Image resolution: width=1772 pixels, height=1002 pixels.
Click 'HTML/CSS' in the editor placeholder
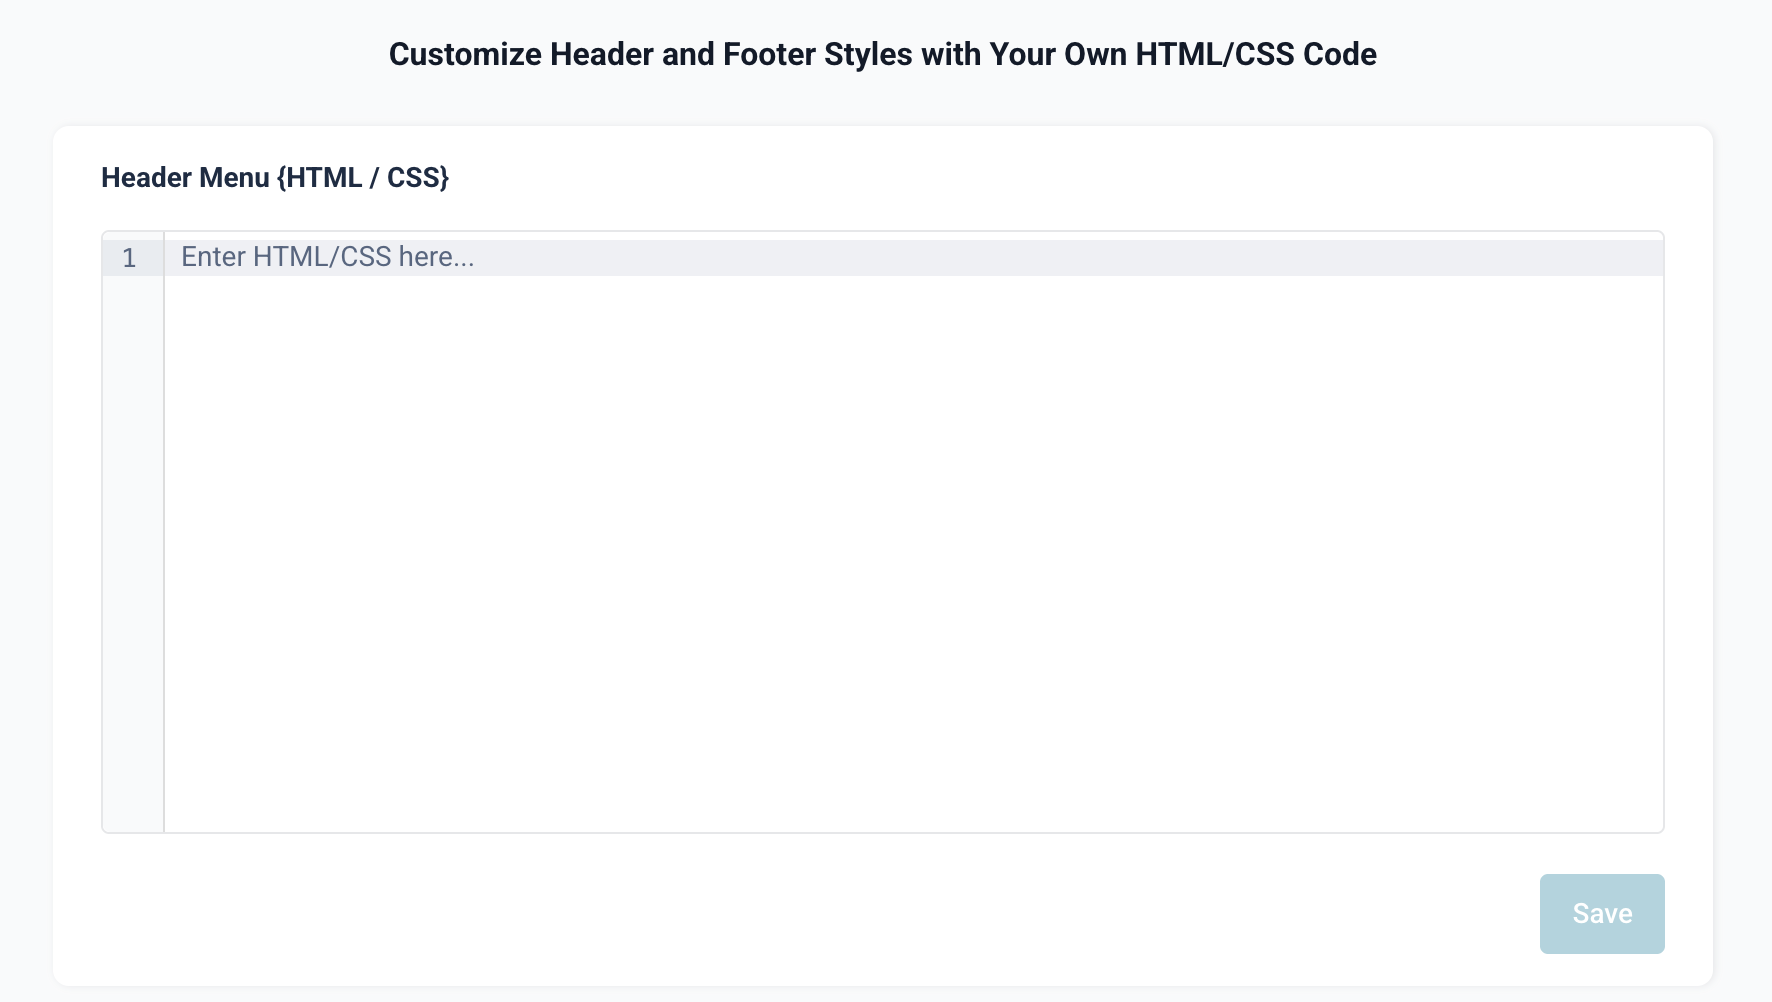(x=322, y=257)
